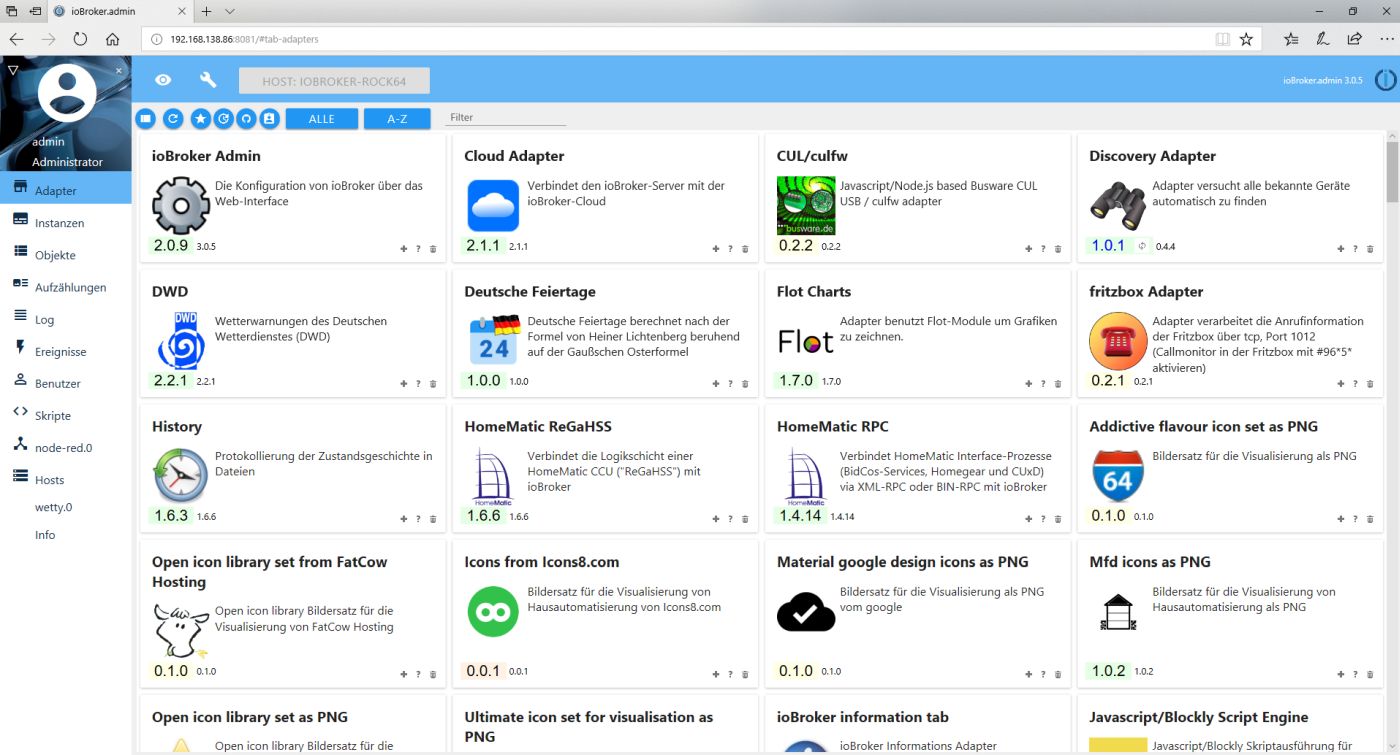Go to Instanzen in sidebar

click(x=66, y=222)
